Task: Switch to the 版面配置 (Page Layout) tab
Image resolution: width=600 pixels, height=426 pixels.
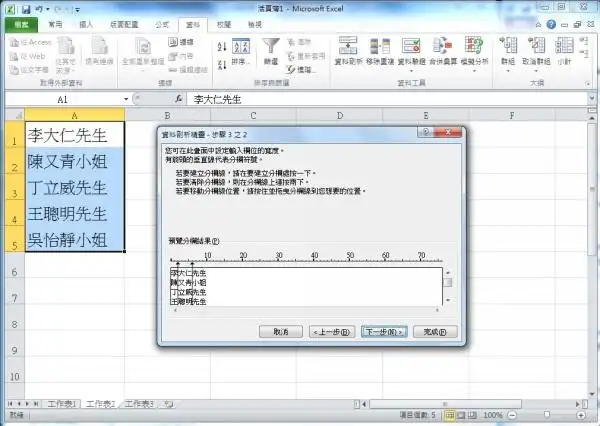Action: click(124, 25)
